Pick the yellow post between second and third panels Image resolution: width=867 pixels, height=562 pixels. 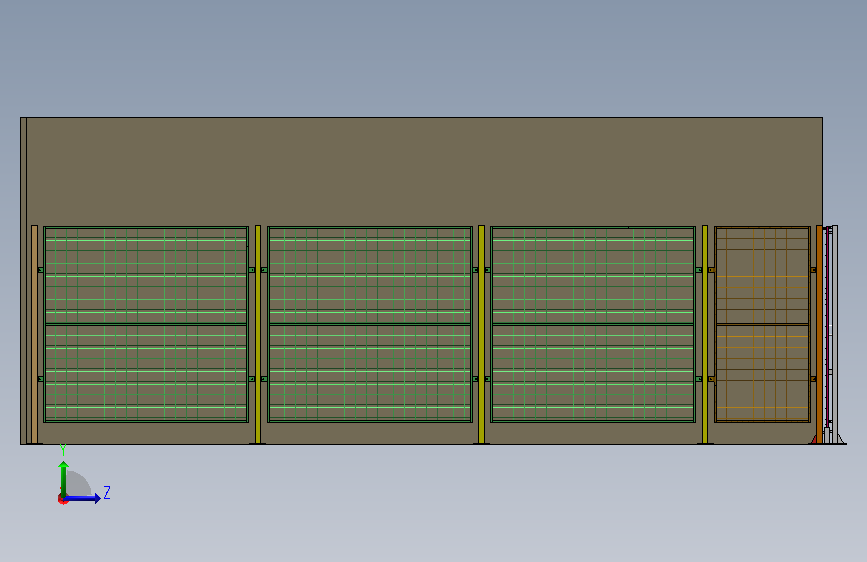point(482,334)
